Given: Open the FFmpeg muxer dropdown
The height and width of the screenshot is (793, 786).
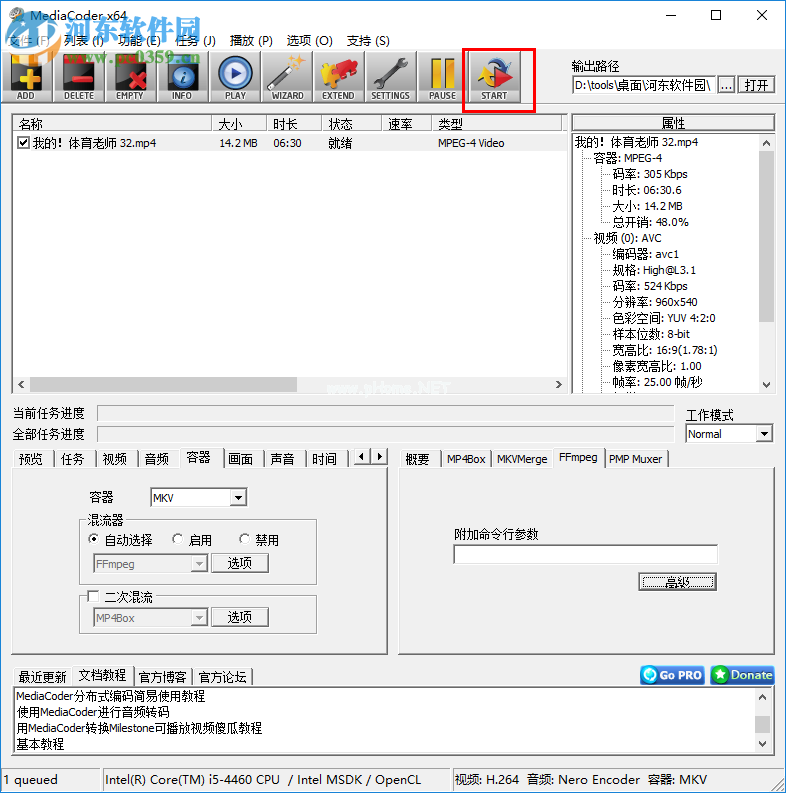Looking at the screenshot, I should [x=199, y=563].
